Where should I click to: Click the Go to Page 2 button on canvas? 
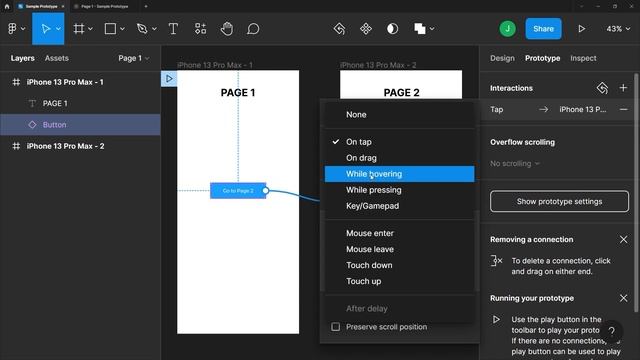238,191
